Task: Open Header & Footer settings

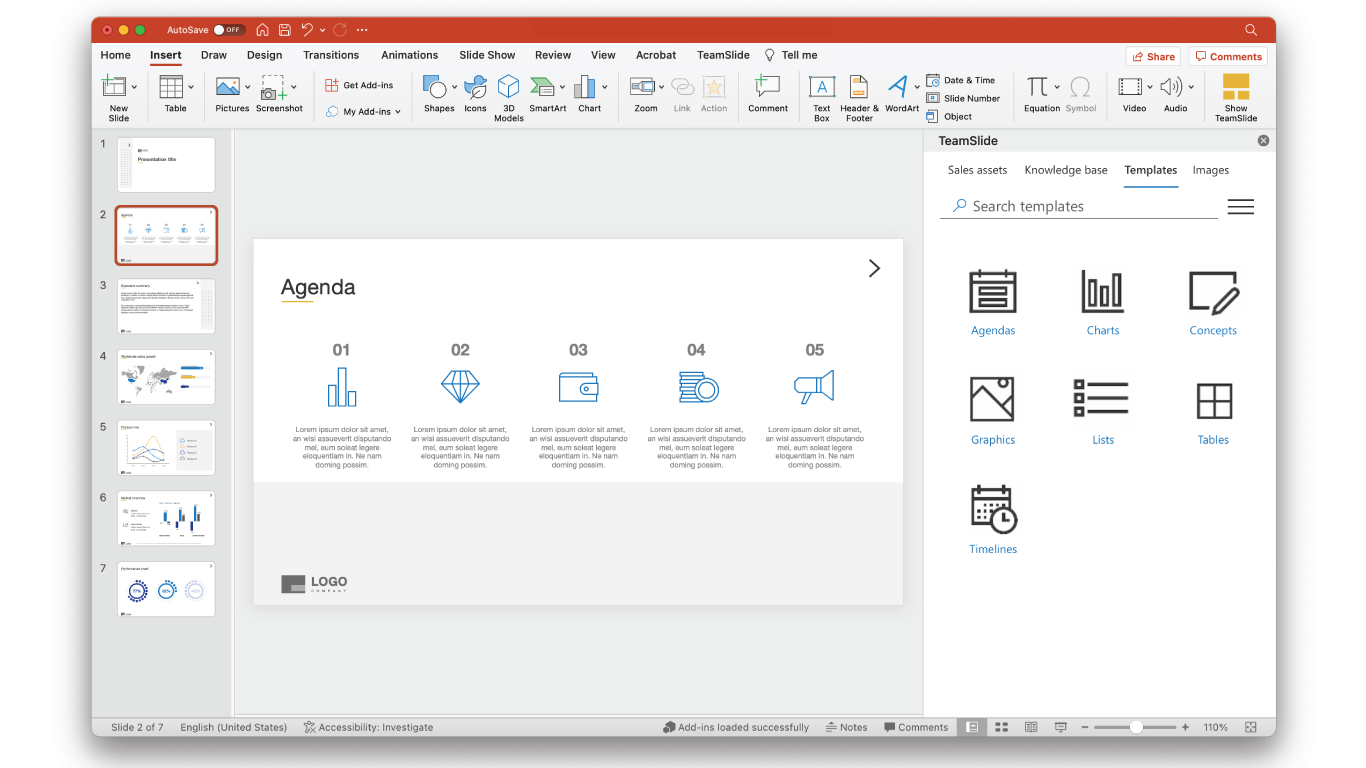Action: tap(859, 97)
